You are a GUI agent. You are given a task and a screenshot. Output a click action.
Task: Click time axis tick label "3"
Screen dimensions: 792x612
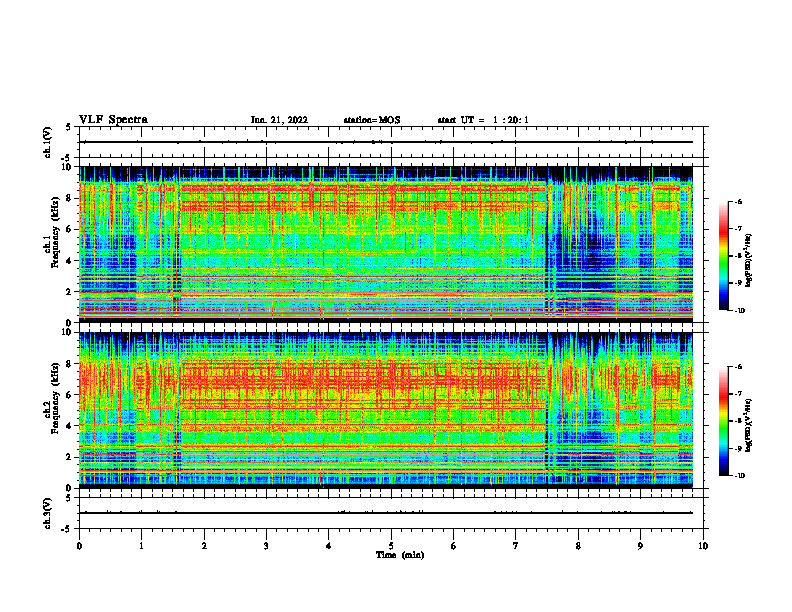pyautogui.click(x=266, y=546)
